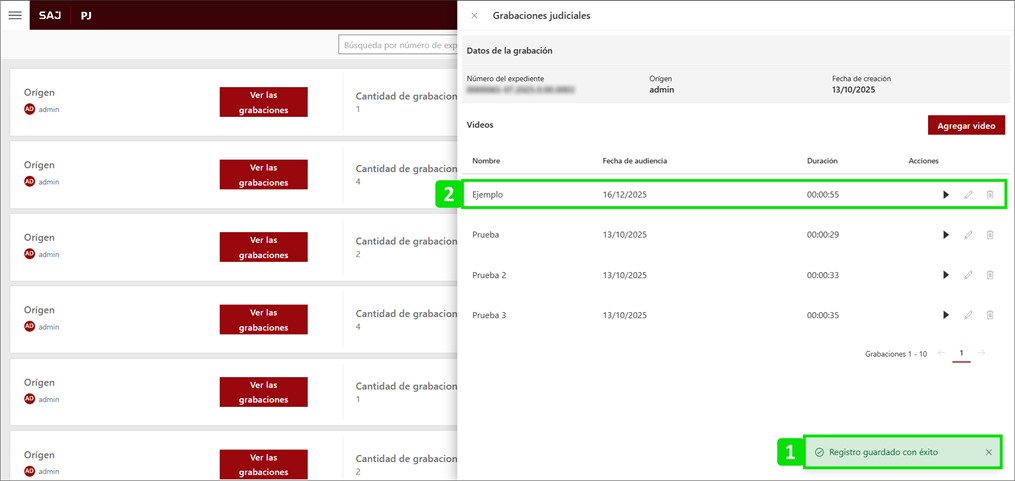This screenshot has width=1015, height=481.
Task: Delete the Prueba video
Action: coord(990,235)
